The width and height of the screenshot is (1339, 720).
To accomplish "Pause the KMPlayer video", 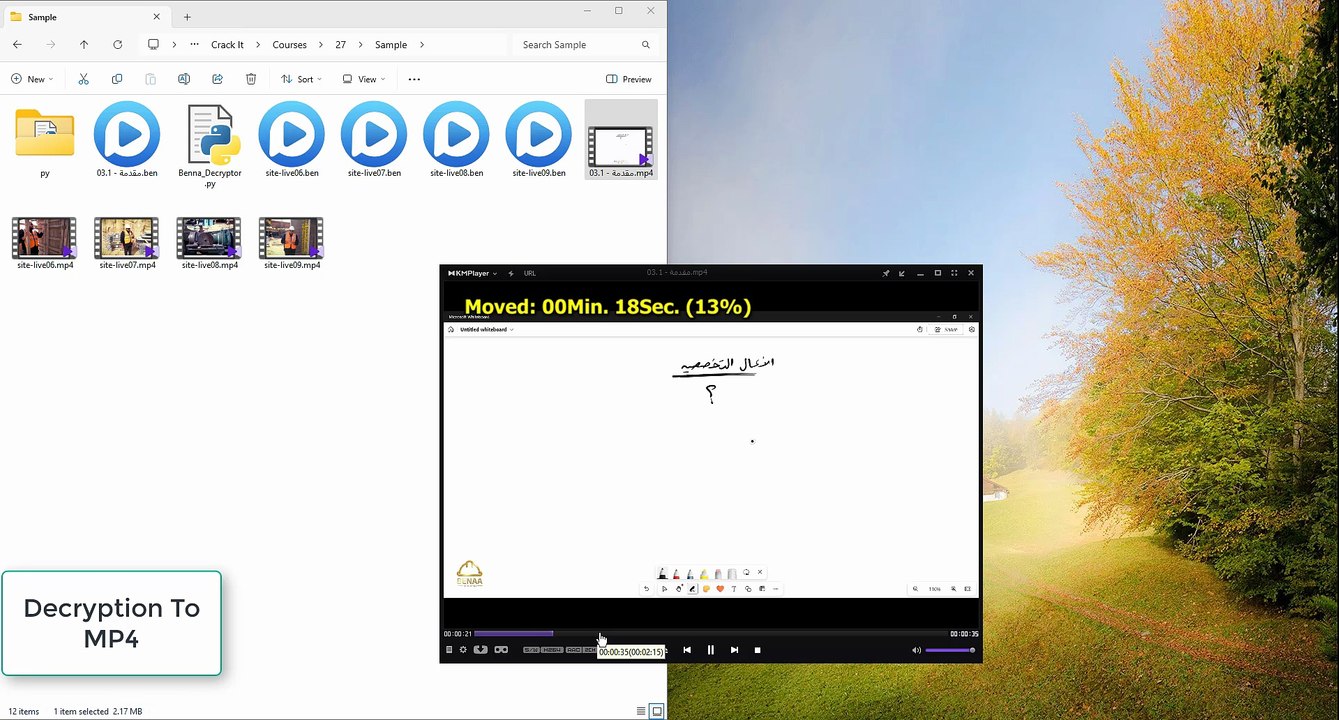I will 711,650.
